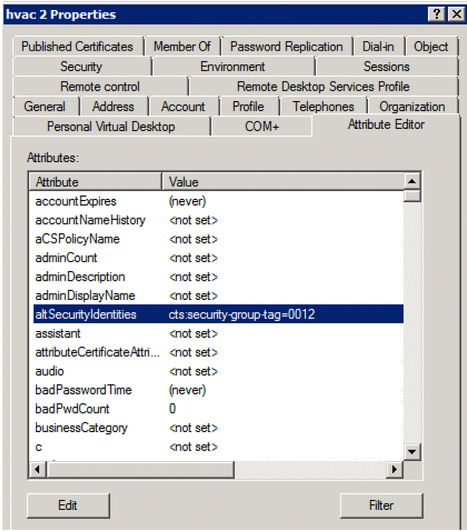This screenshot has height=531, width=467.
Task: Open the Account tab
Action: coord(183,107)
